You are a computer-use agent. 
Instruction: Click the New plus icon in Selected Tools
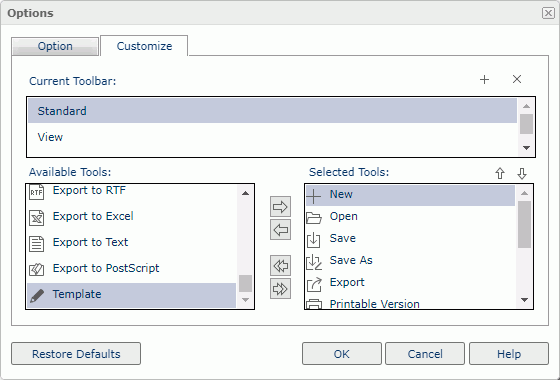(x=314, y=196)
